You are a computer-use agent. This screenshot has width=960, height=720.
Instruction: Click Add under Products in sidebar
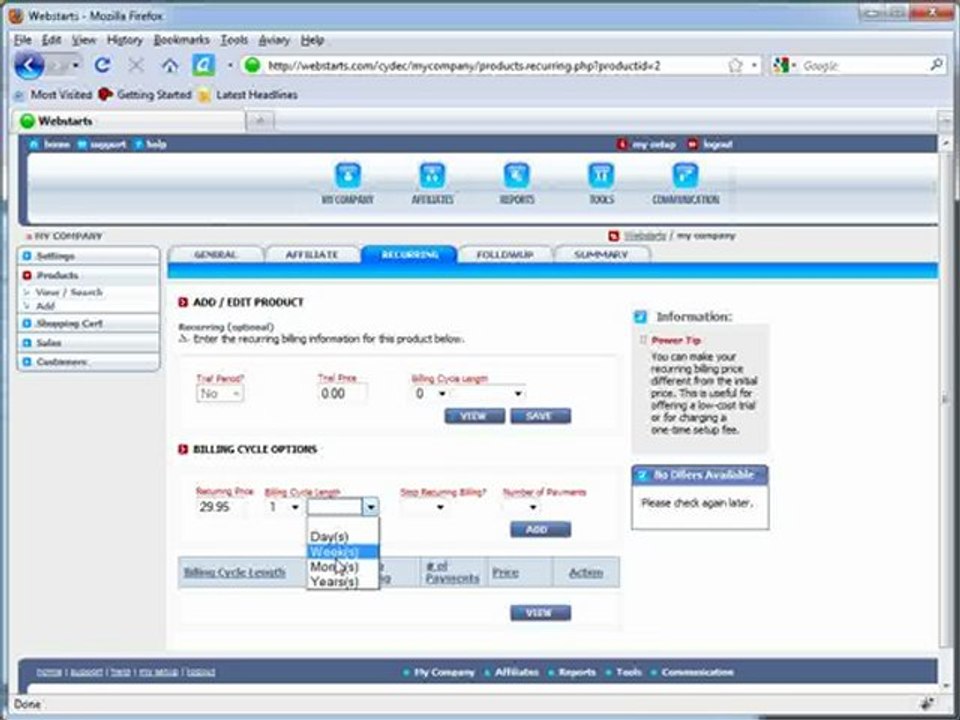coord(45,306)
